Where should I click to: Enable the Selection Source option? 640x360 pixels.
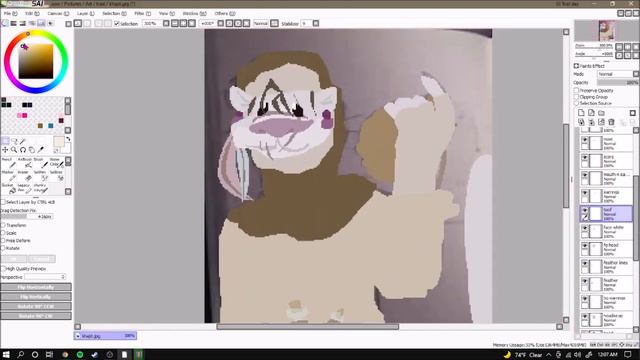[x=576, y=103]
